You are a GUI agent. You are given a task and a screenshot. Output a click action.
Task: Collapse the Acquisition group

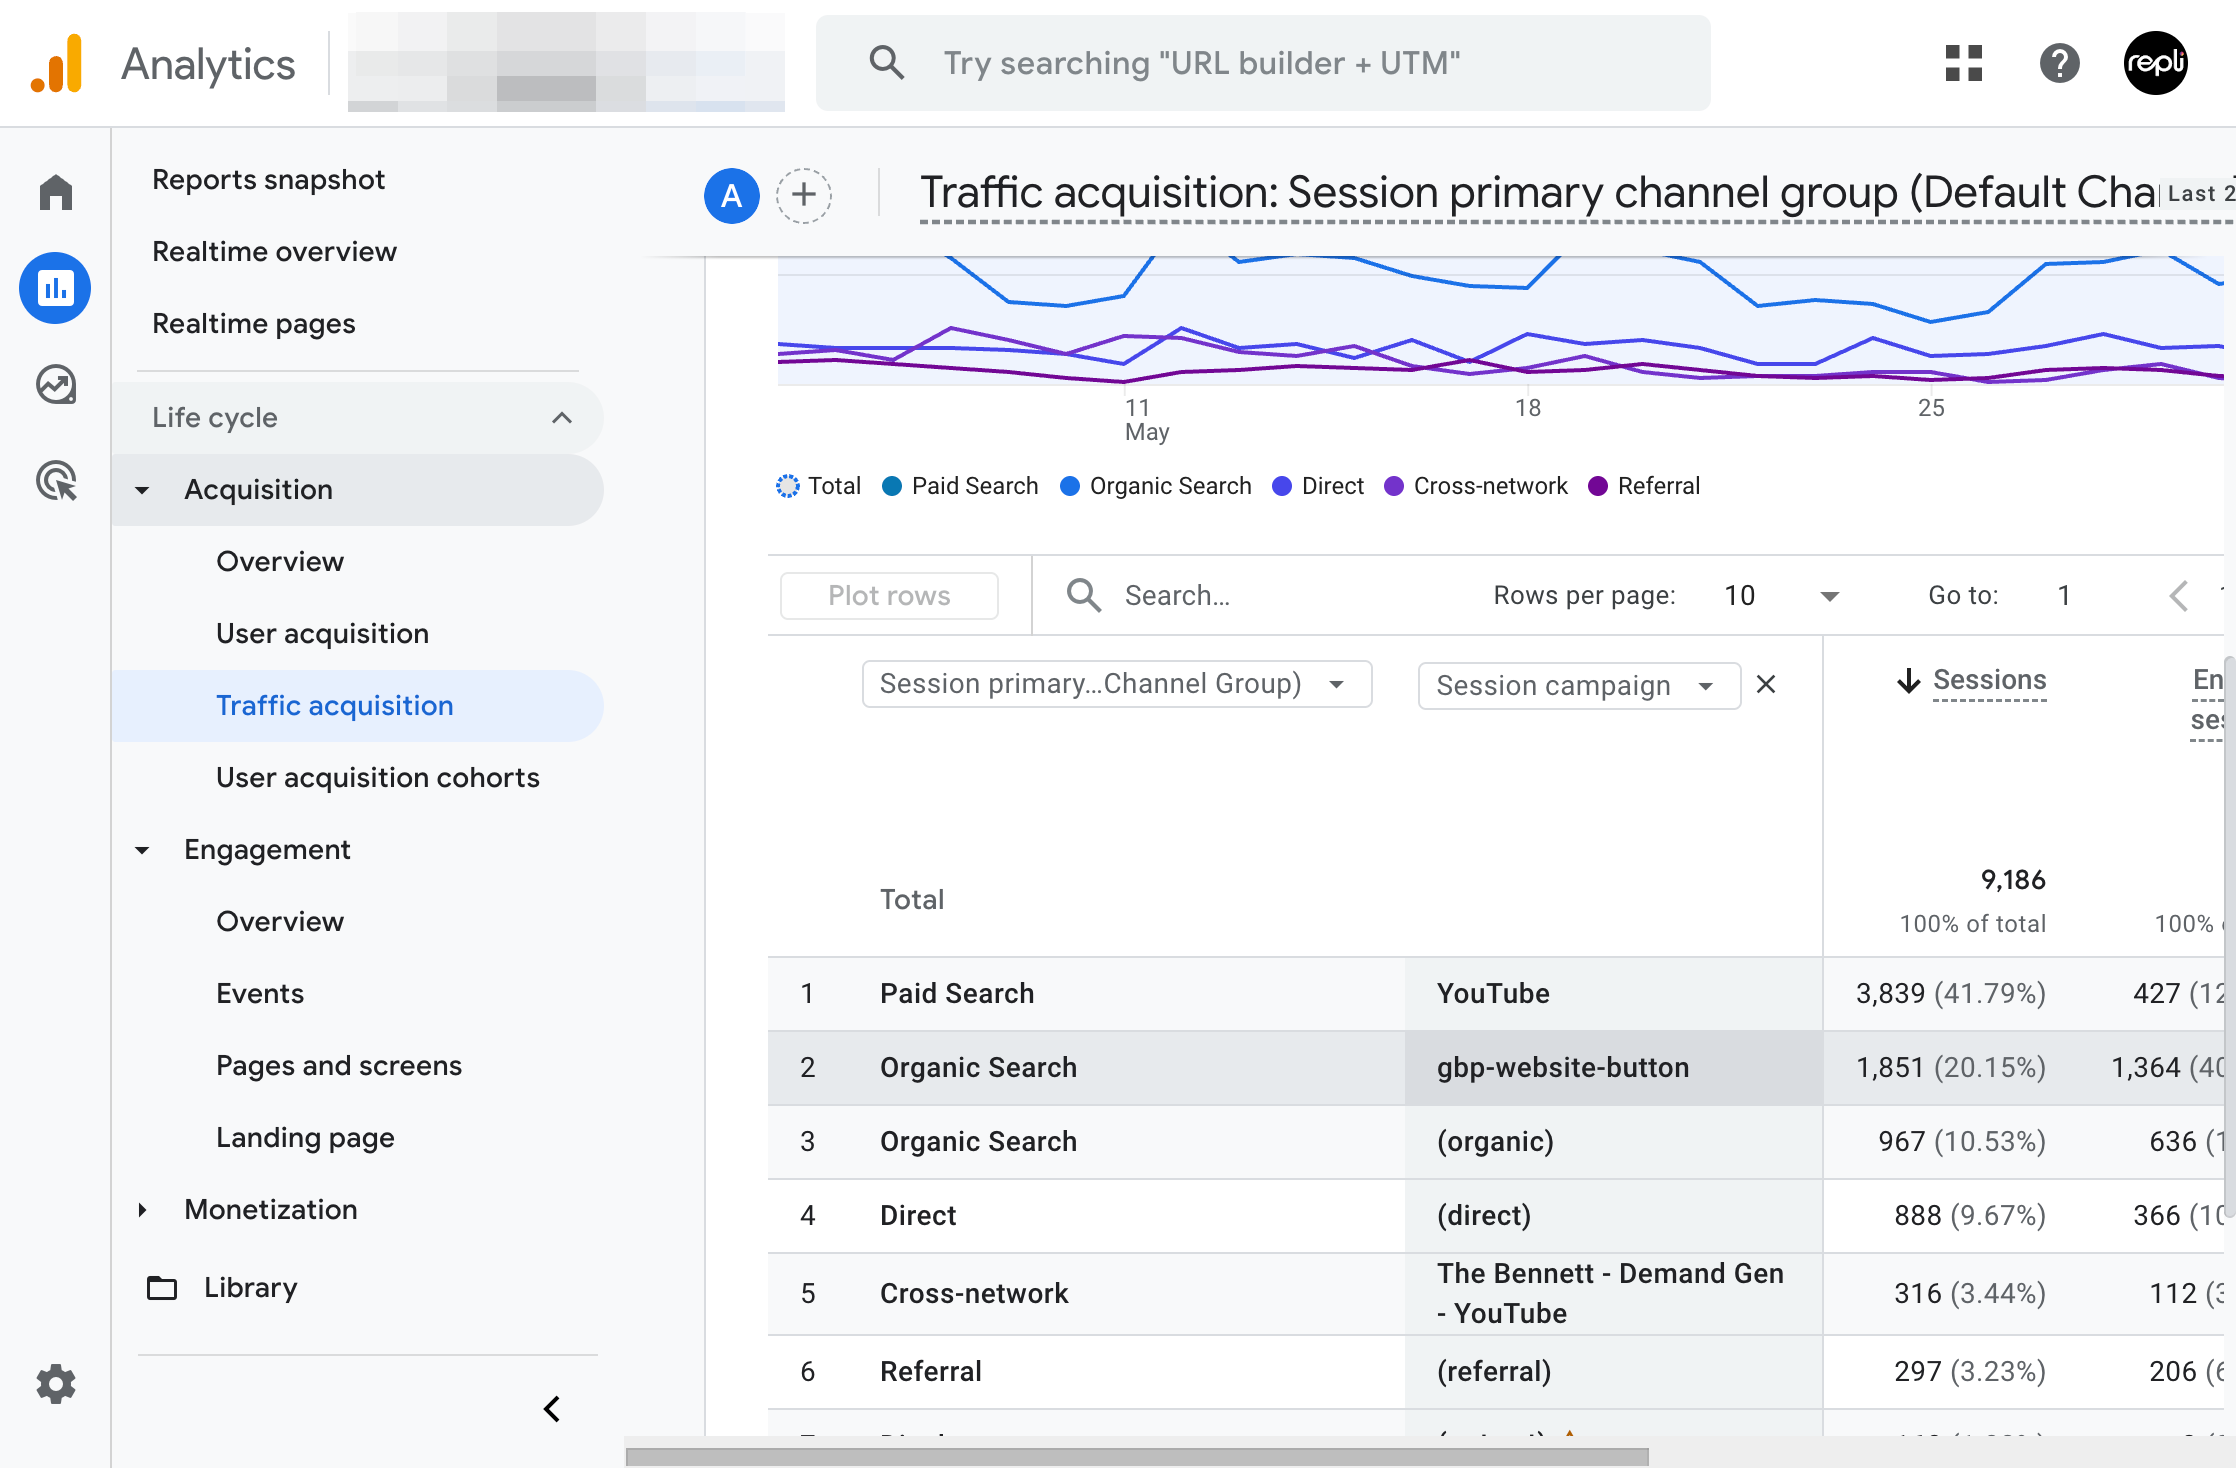tap(142, 490)
